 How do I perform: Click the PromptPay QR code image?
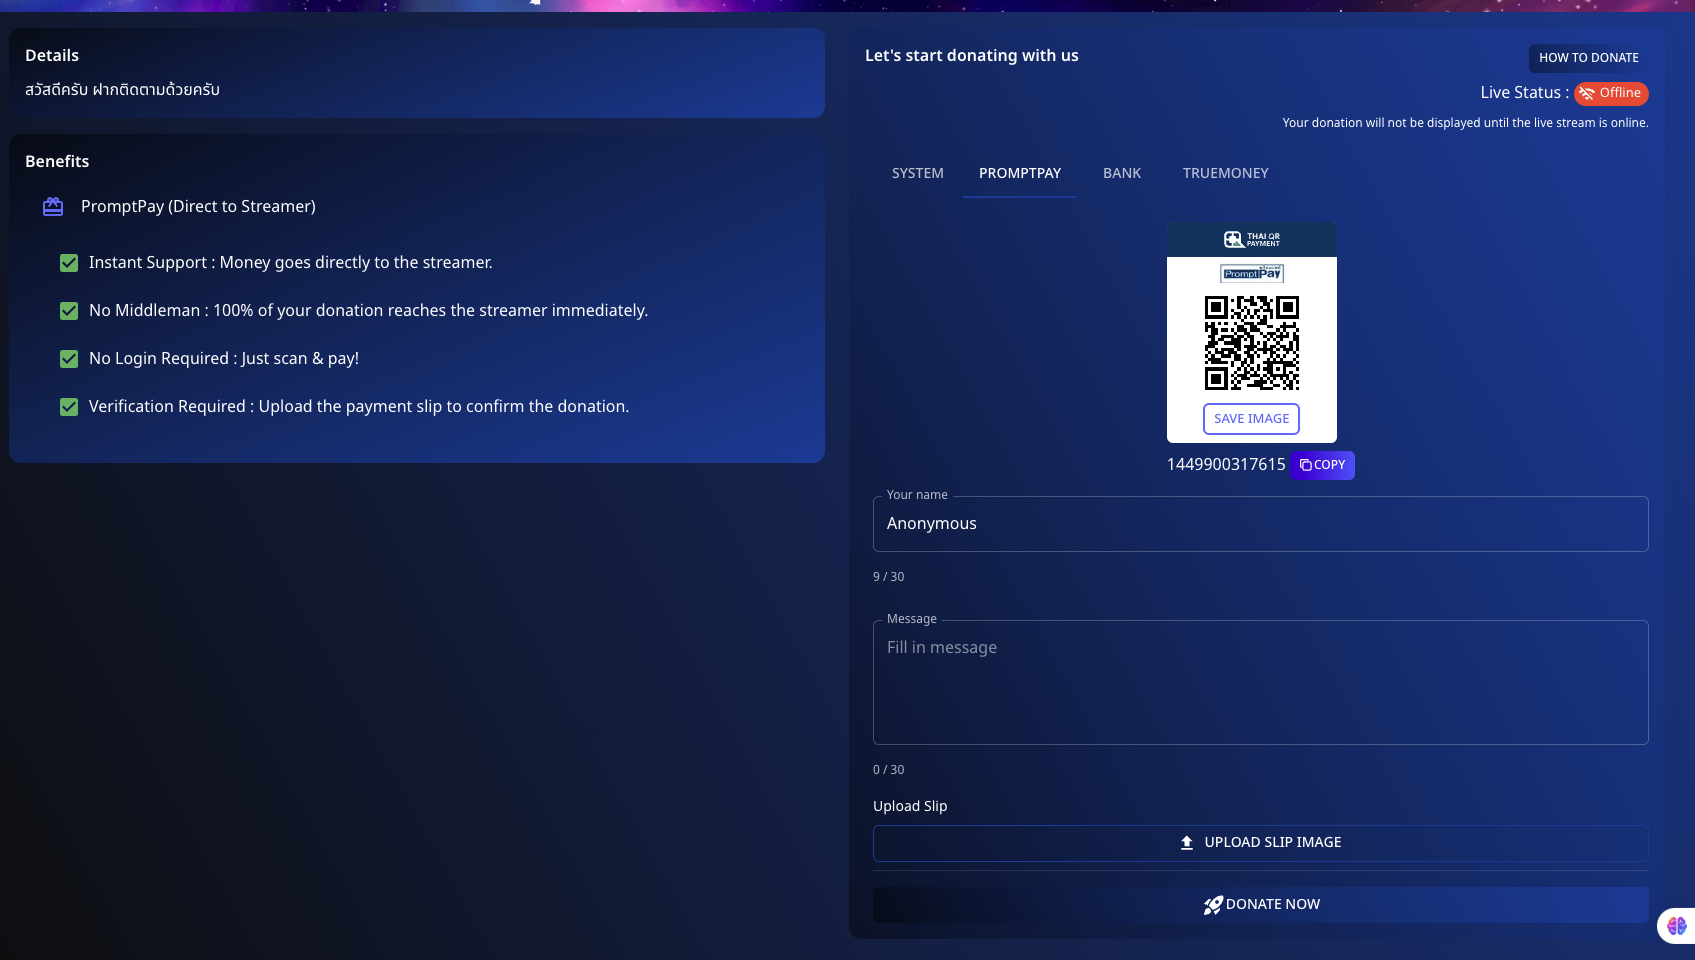[1252, 343]
